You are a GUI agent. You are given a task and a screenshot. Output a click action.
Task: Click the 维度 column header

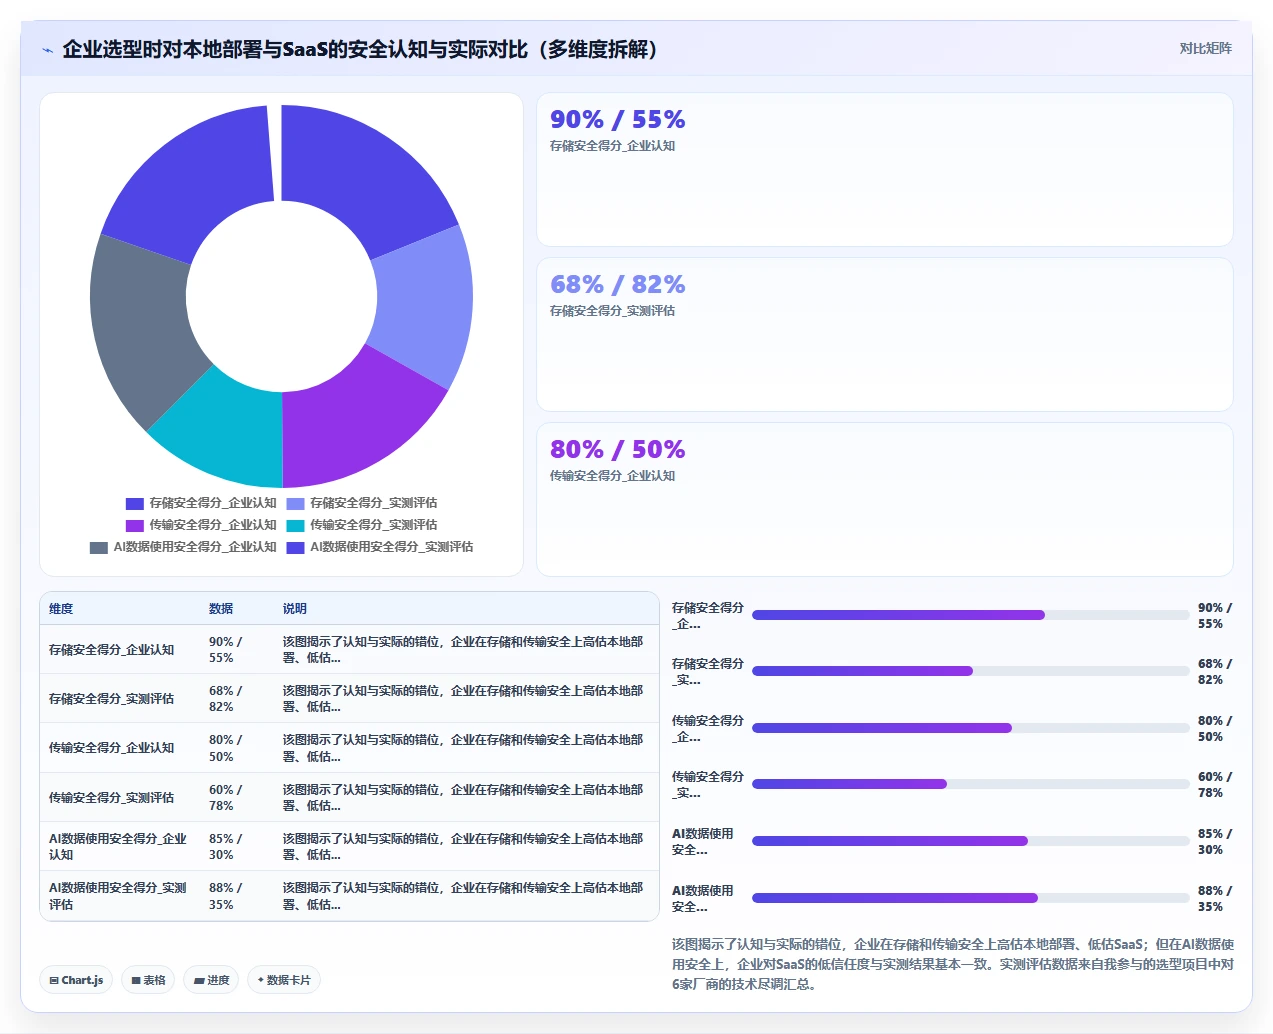click(x=61, y=608)
